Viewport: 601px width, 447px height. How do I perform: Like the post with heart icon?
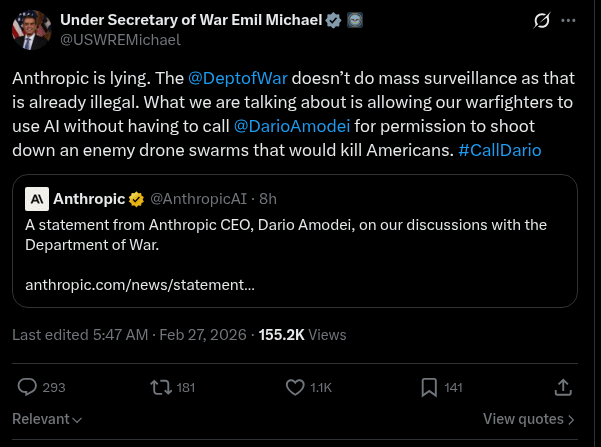click(295, 387)
